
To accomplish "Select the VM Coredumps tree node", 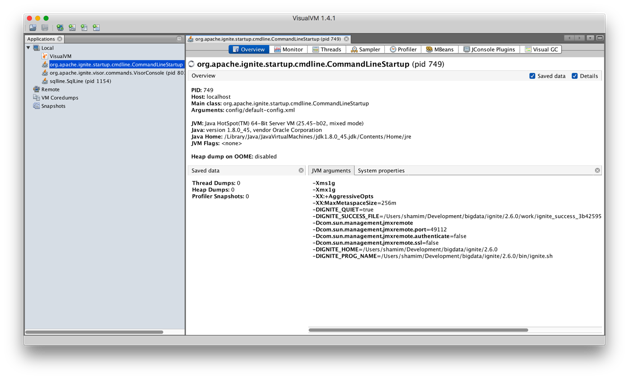I will coord(60,98).
